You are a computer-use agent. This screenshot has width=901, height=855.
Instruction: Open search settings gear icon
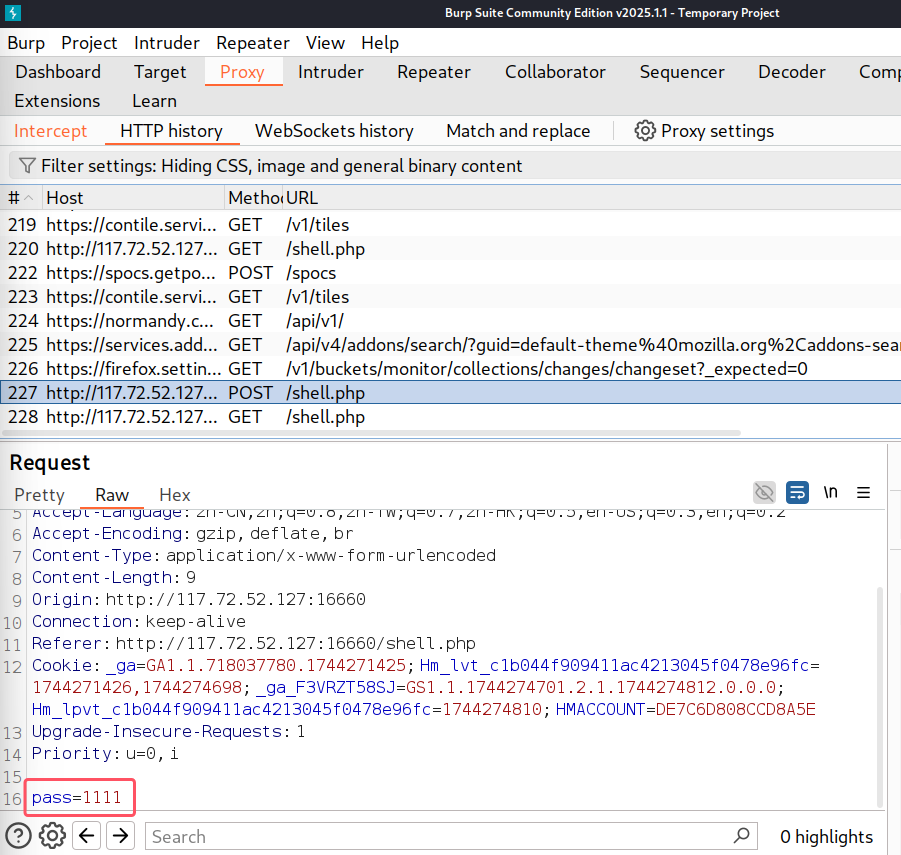[x=52, y=836]
